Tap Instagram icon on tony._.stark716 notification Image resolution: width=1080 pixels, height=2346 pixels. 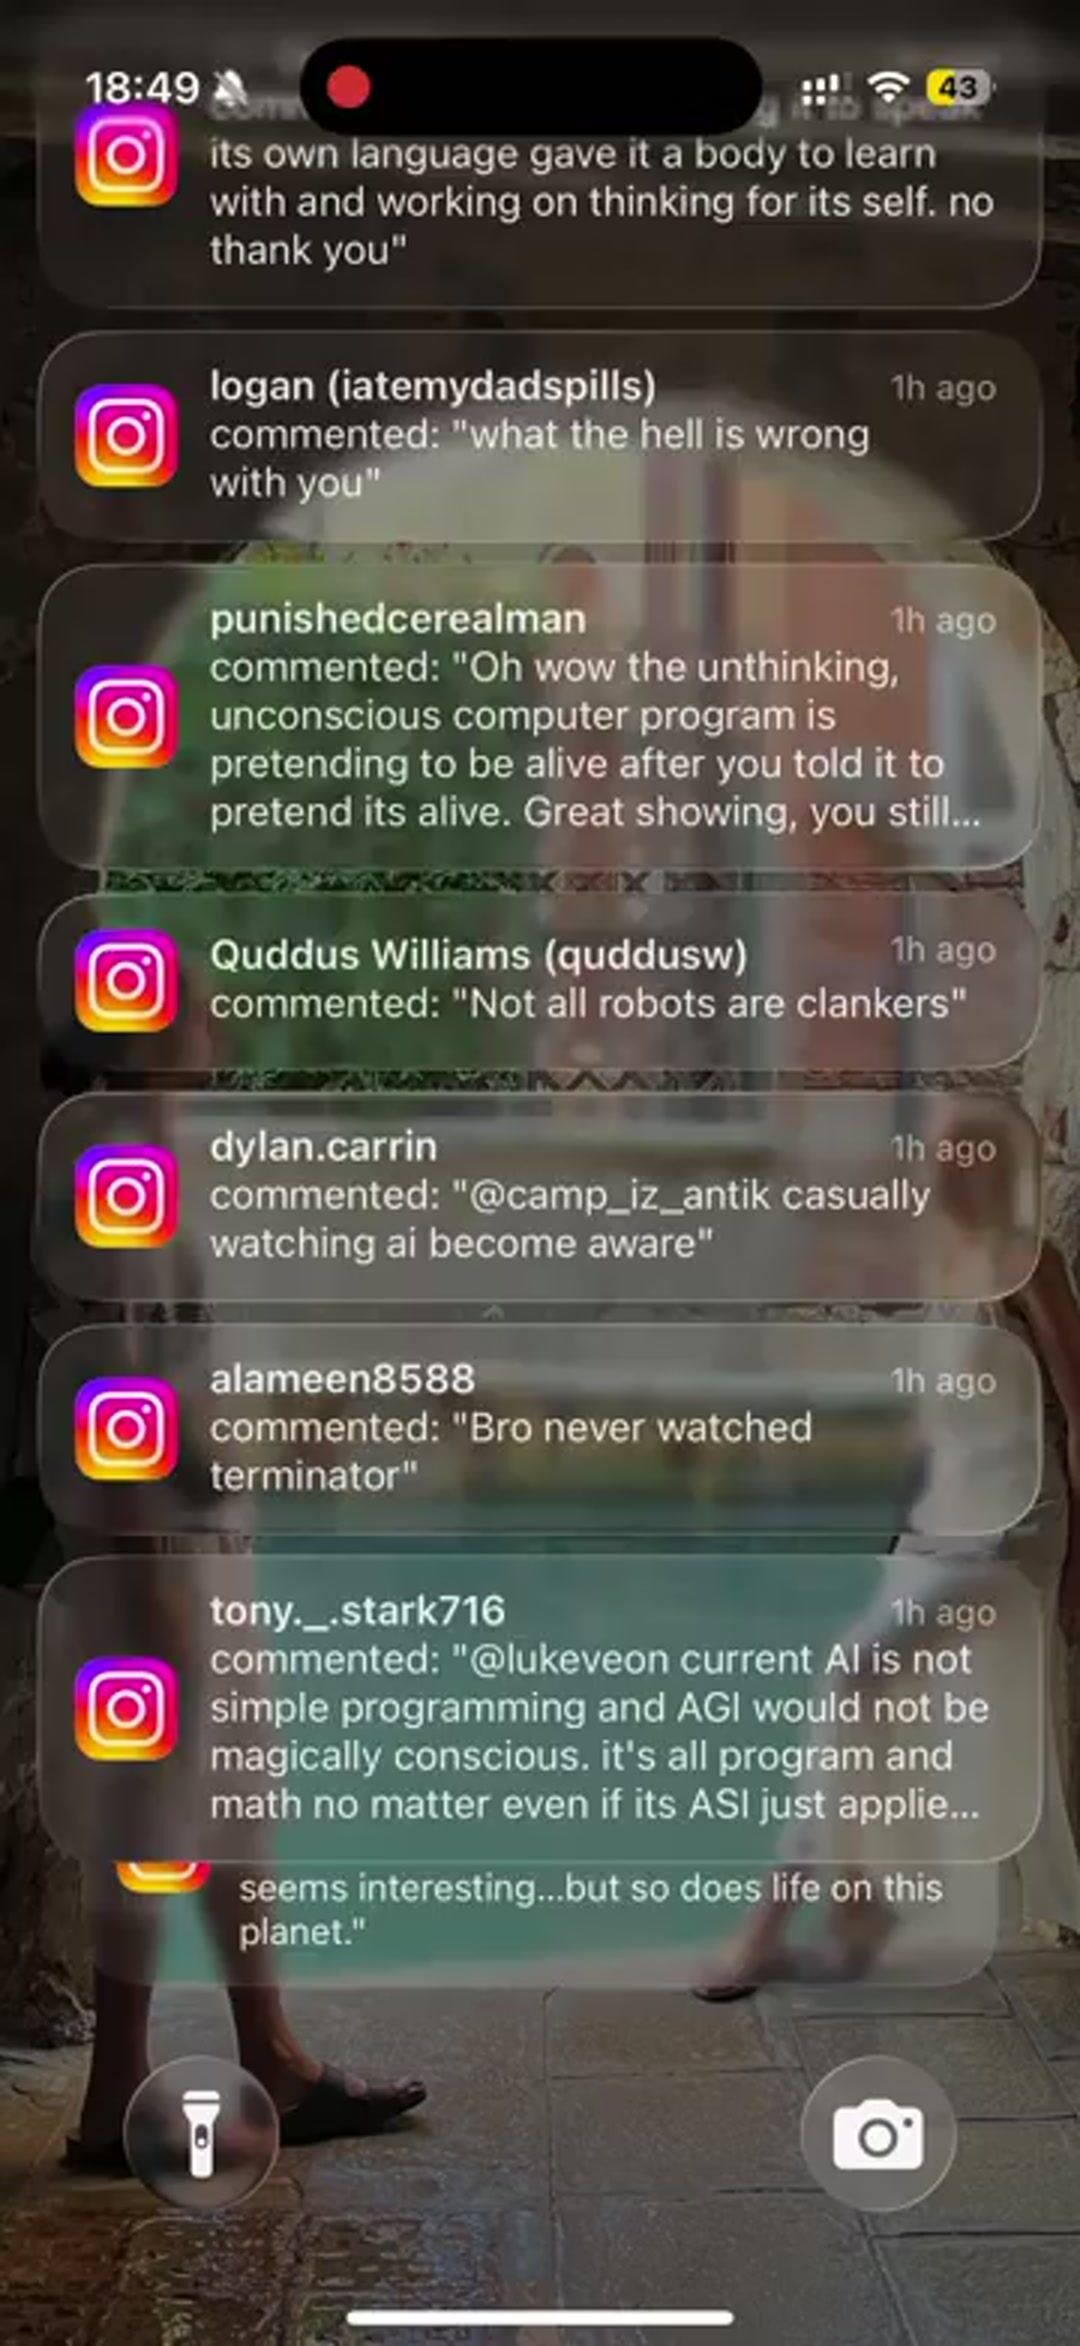126,1708
